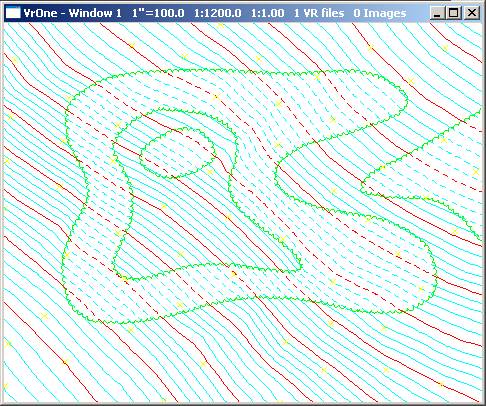Pick the yellow spot marker nearest the top-right corner
The height and width of the screenshot is (406, 486).
[x=445, y=48]
